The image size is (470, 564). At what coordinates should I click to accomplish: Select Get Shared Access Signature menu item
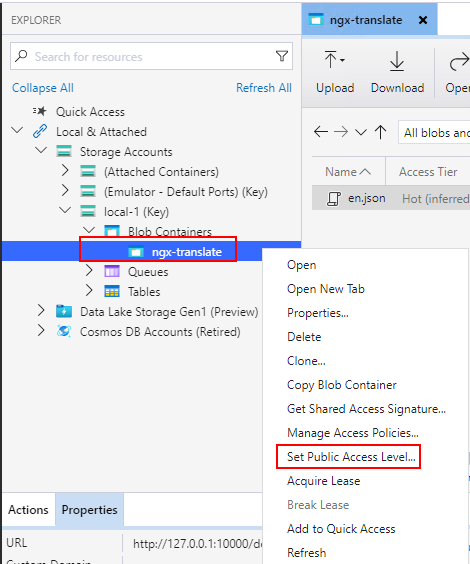pyautogui.click(x=366, y=409)
